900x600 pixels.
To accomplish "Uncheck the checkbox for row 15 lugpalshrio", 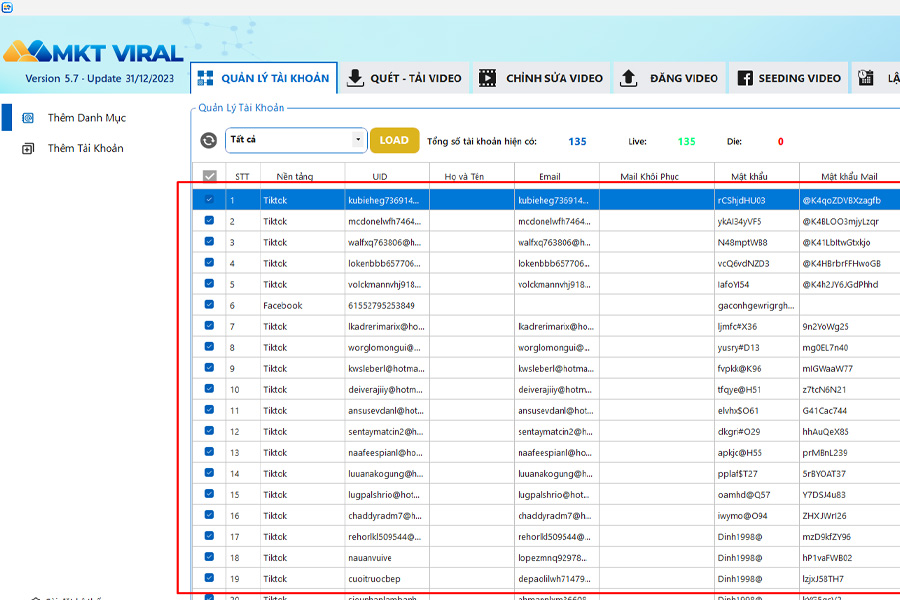I will click(209, 494).
